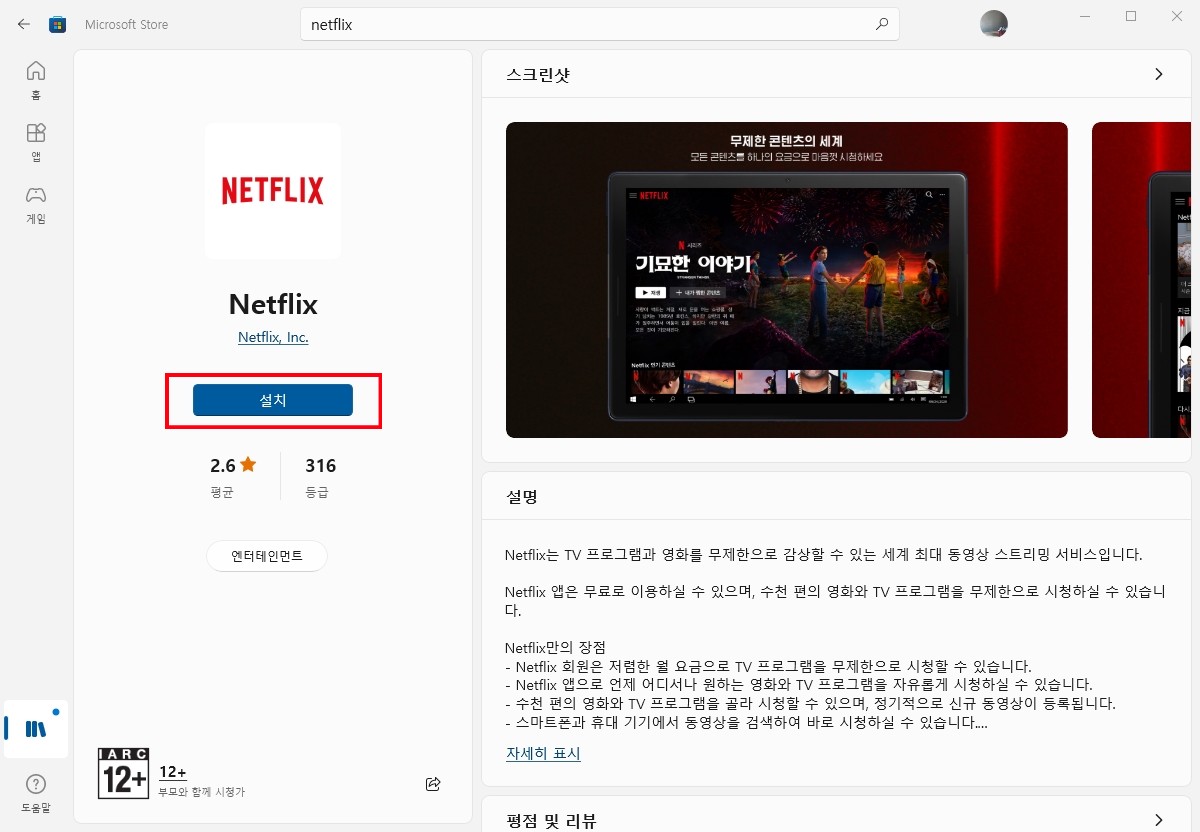Viewport: 1200px width, 832px height.
Task: Open the Library icon at the bottom sidebar
Action: 36,729
